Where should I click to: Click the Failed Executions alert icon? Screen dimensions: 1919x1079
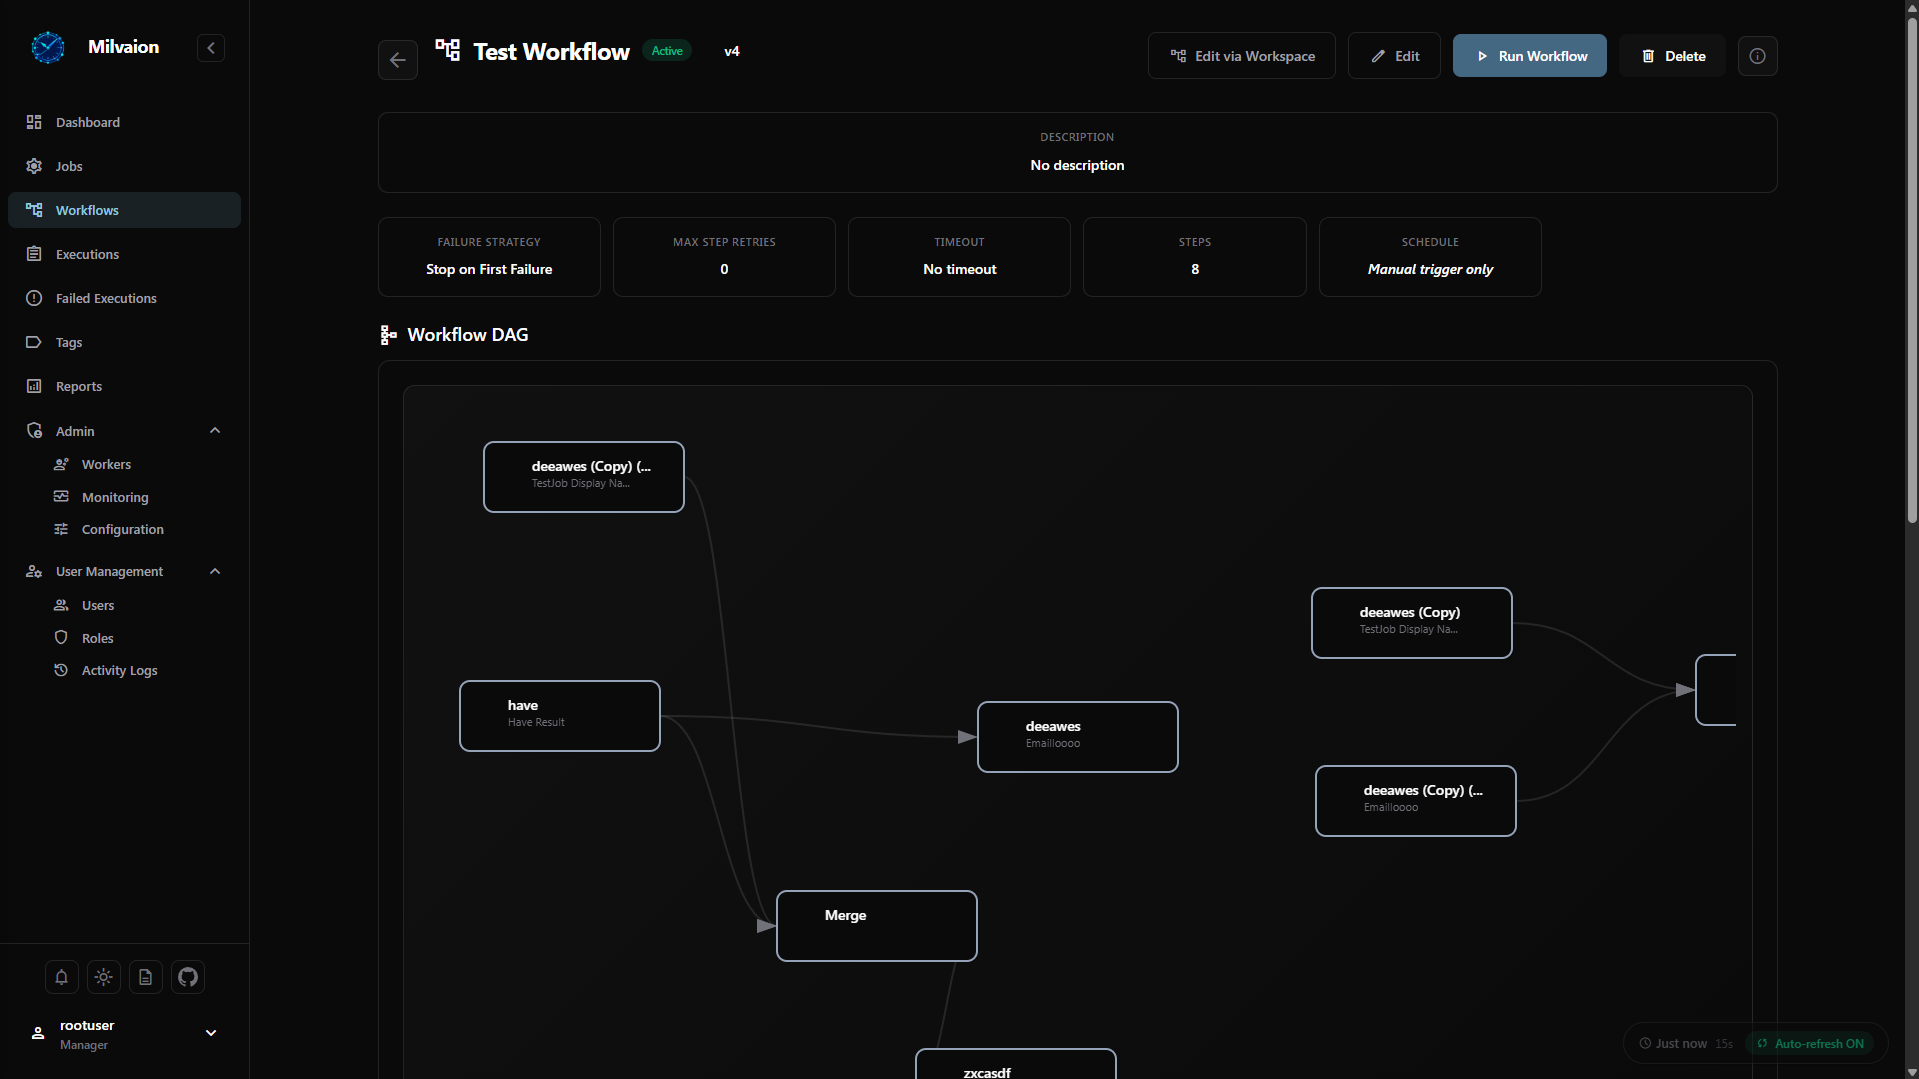tap(34, 298)
